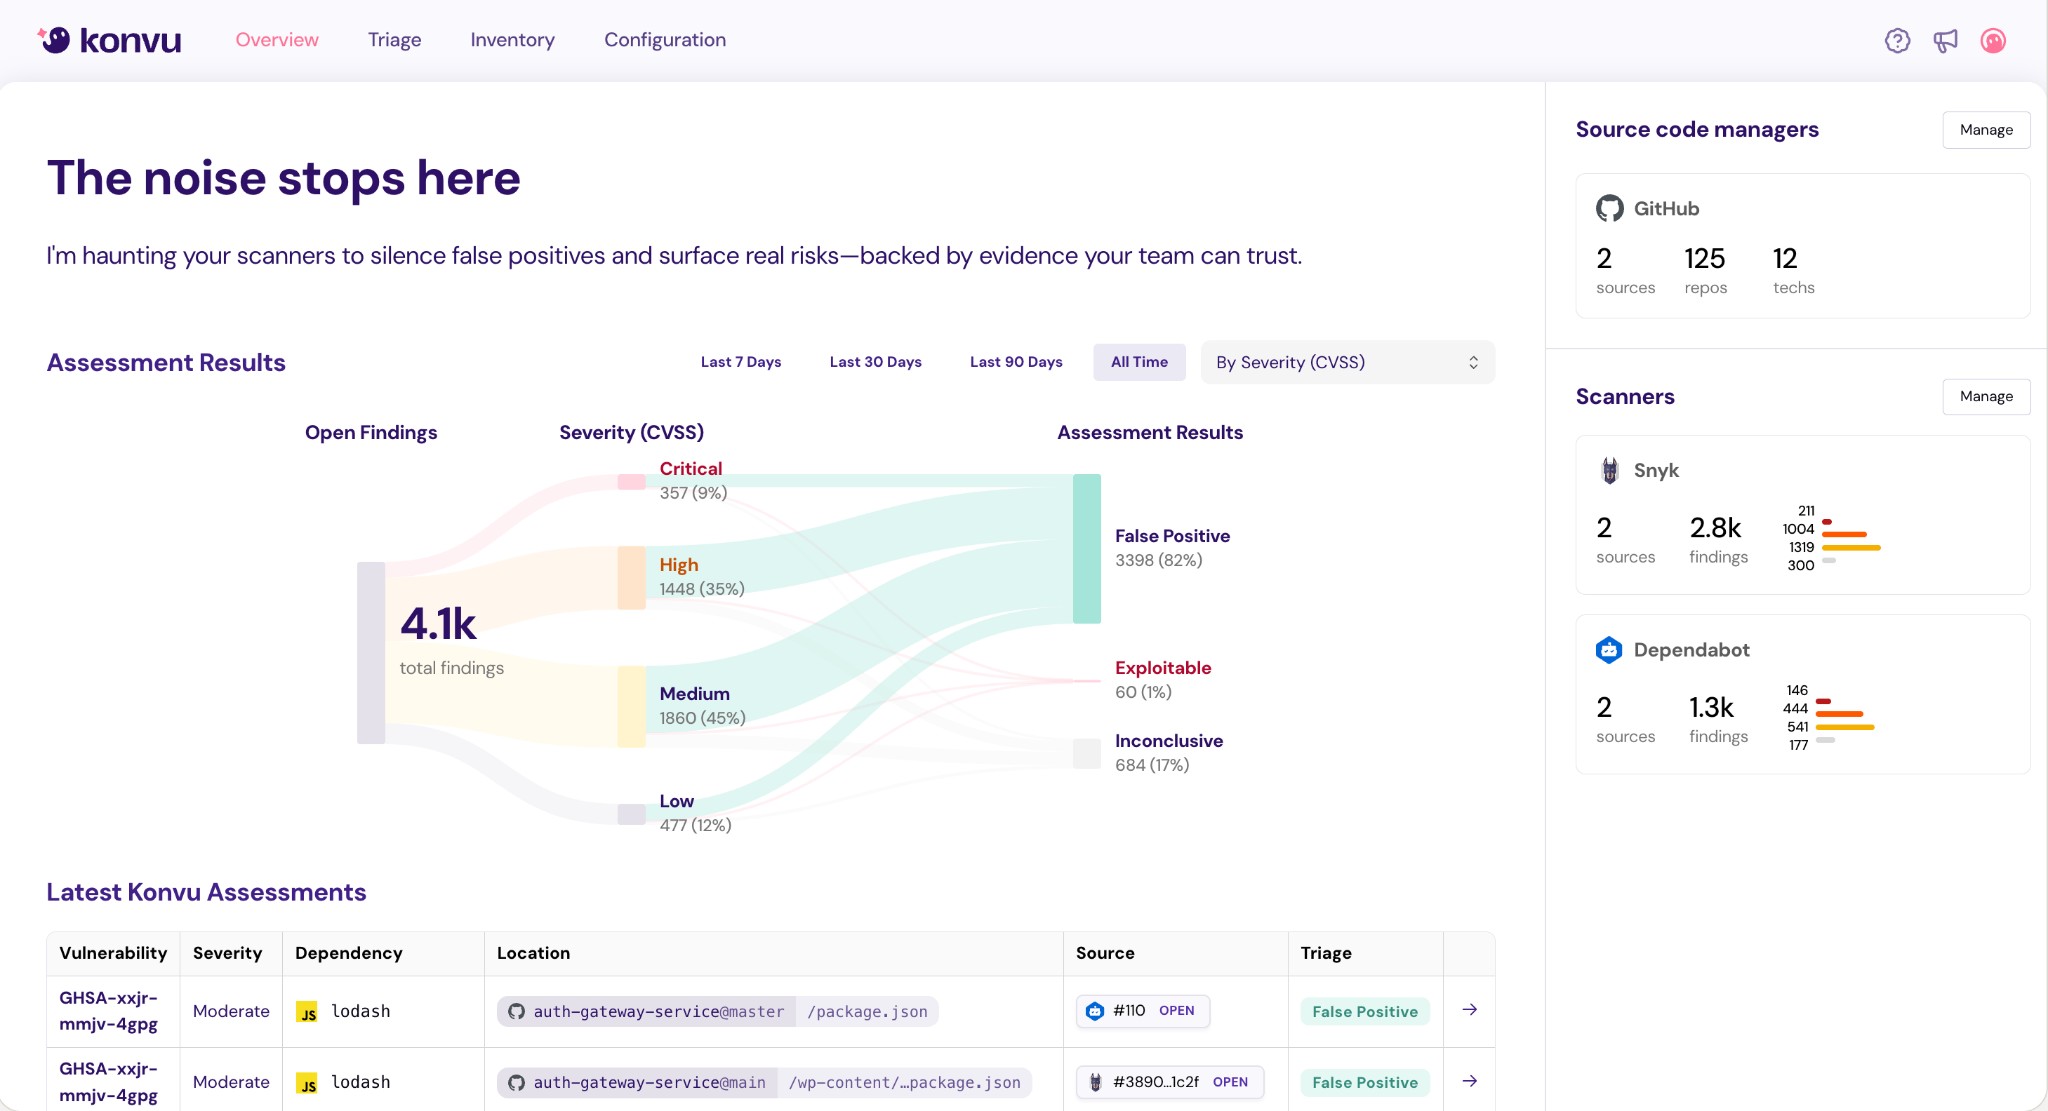
Task: Click Manage next to Source code managers
Action: coord(1985,129)
